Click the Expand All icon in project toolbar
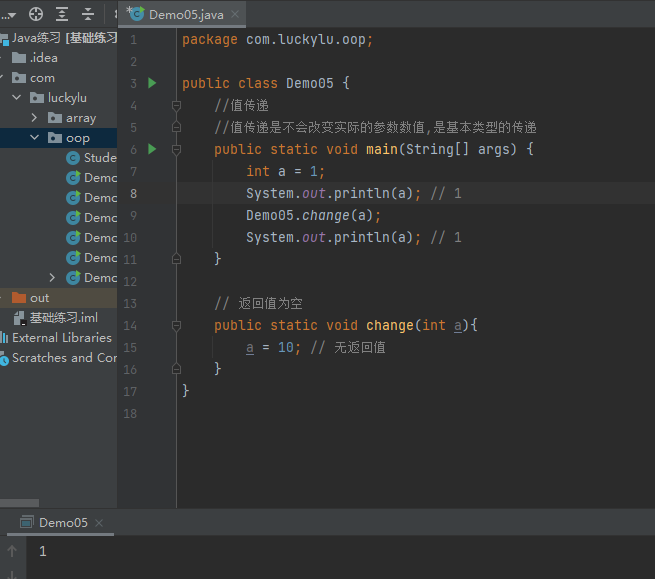Viewport: 655px width, 579px height. 62,14
